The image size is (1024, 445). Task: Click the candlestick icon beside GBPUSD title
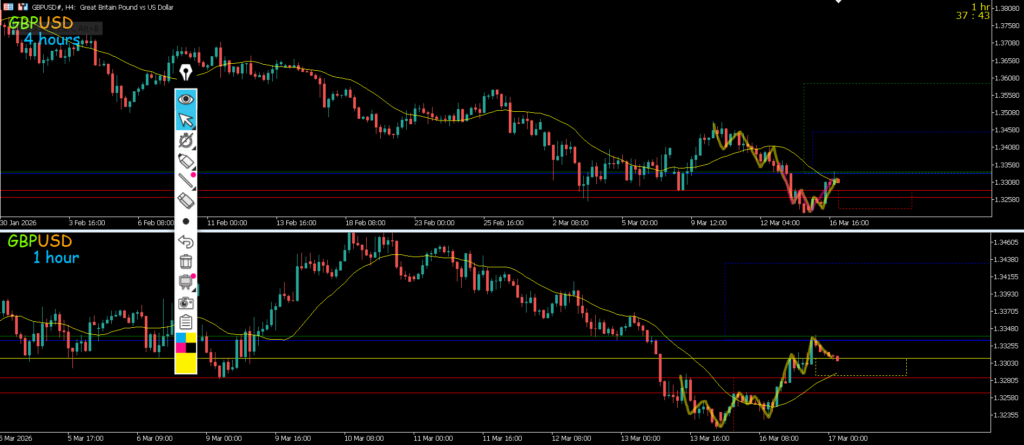click(23, 6)
